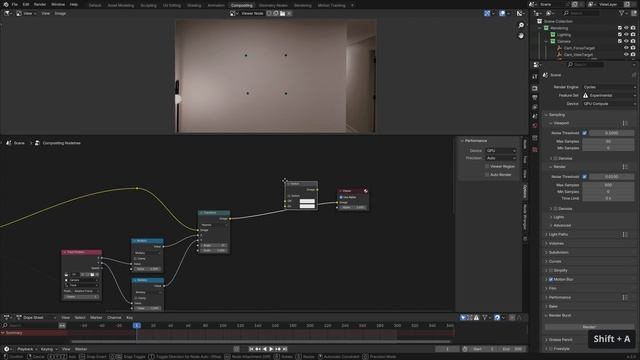This screenshot has width=640, height=360.
Task: Click Max Samples field under Viewport
Action: (608, 141)
